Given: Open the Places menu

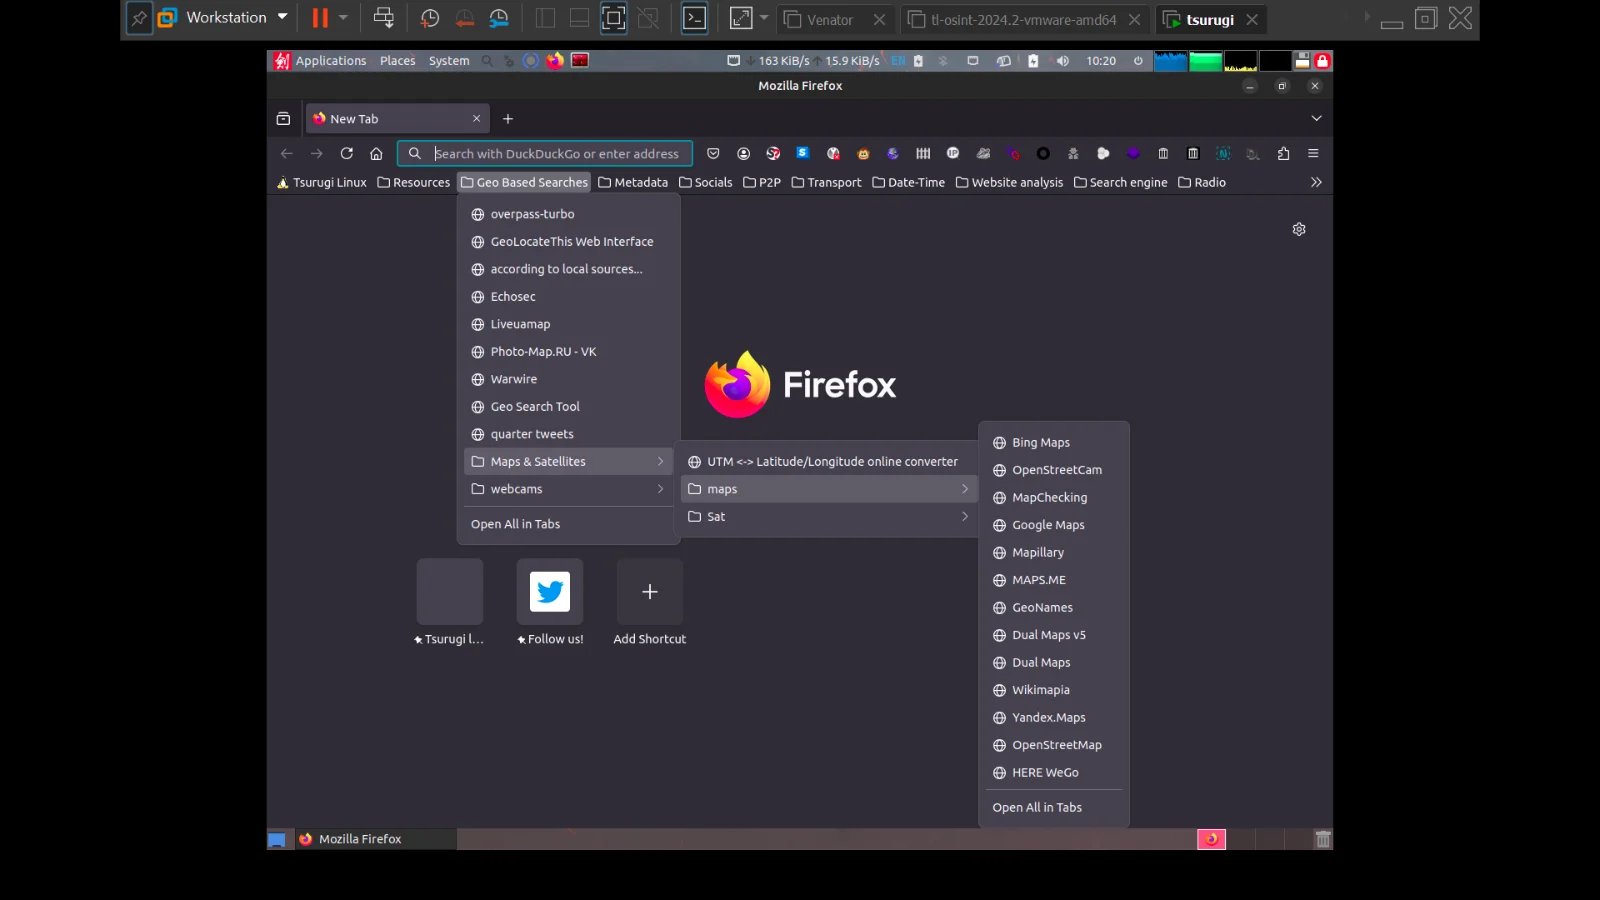Looking at the screenshot, I should click(x=397, y=61).
